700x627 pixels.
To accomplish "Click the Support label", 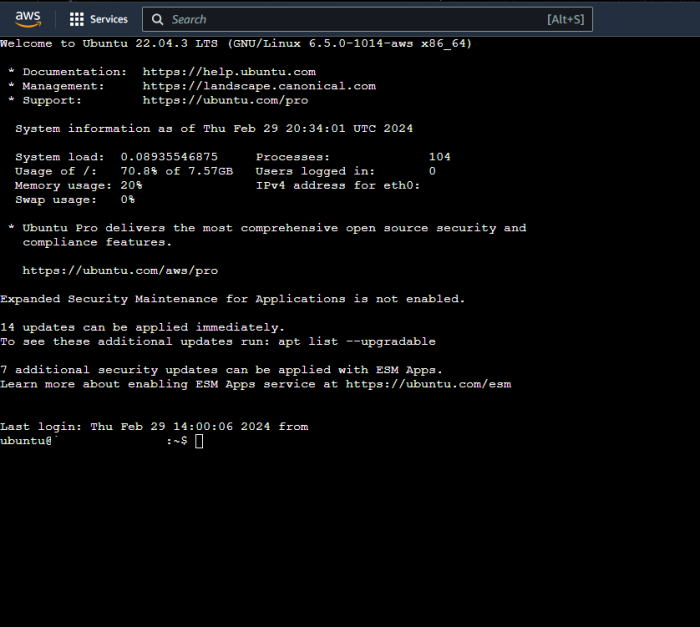I will click(52, 100).
